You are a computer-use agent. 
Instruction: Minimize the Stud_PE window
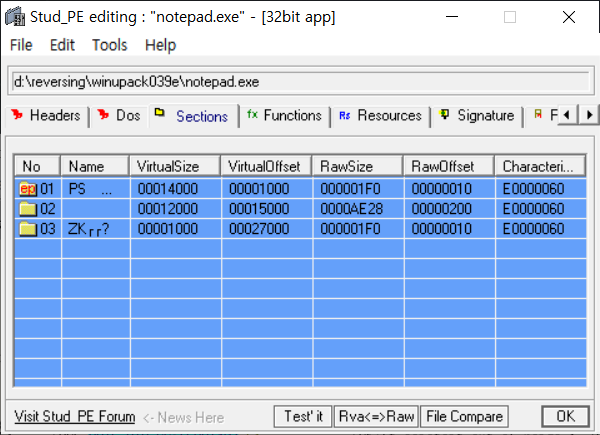point(452,17)
